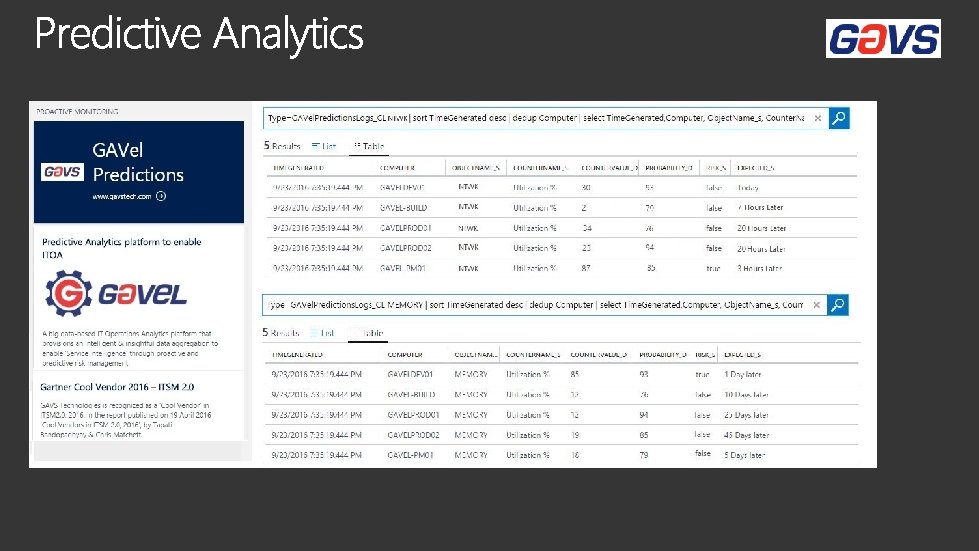Click '5 Days later' expected cell
Image resolution: width=979 pixels, height=551 pixels.
point(744,456)
